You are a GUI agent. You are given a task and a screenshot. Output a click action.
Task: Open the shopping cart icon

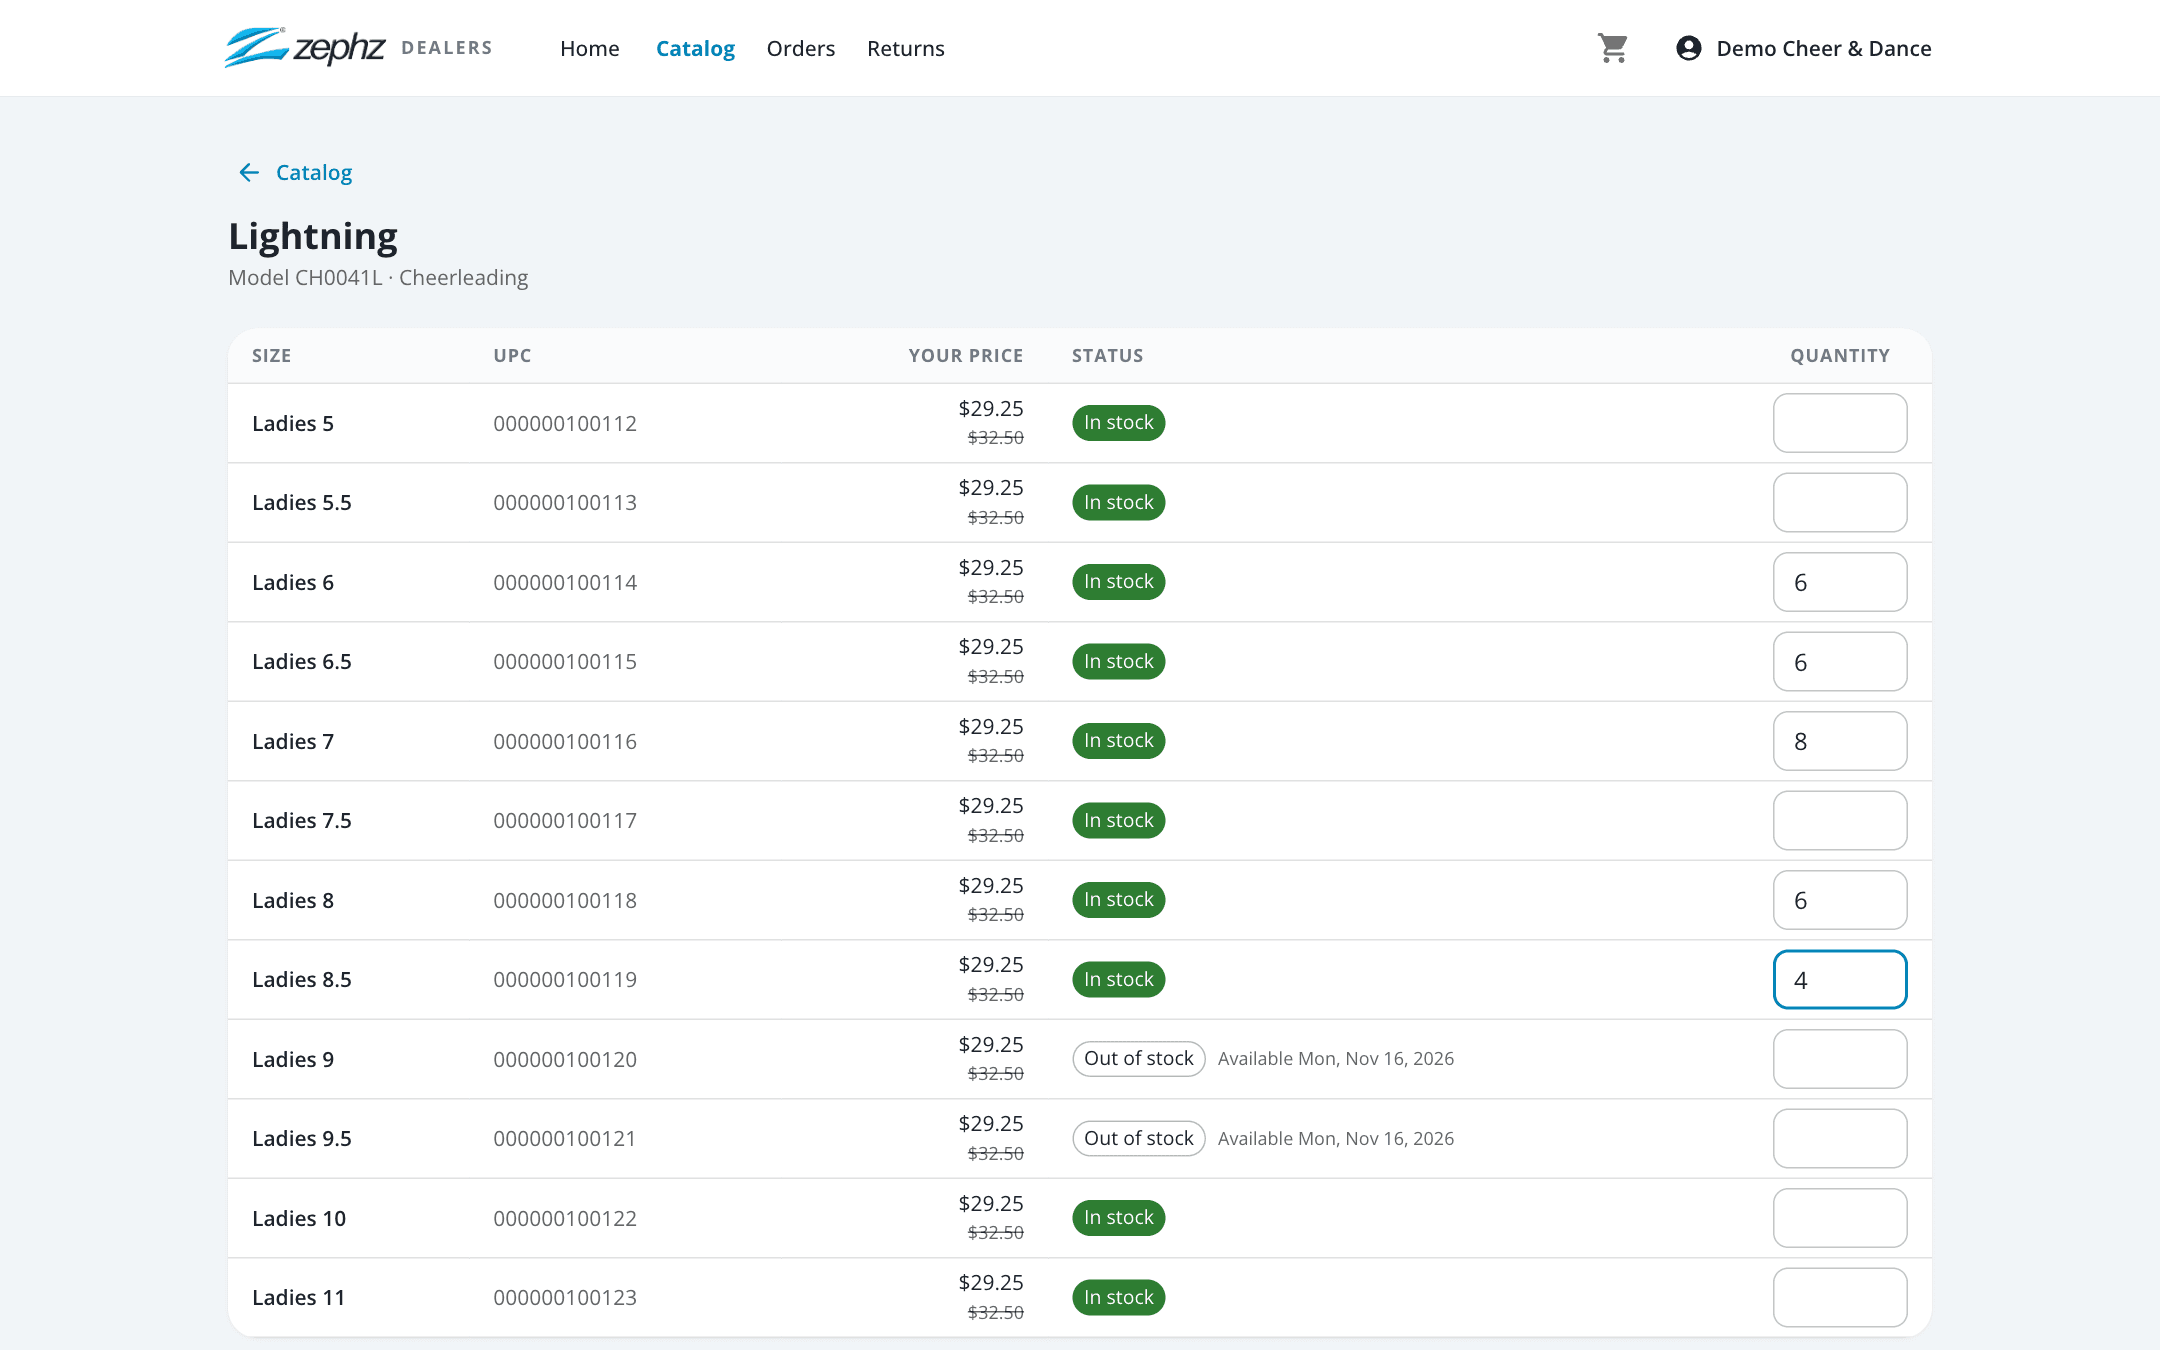[1612, 48]
